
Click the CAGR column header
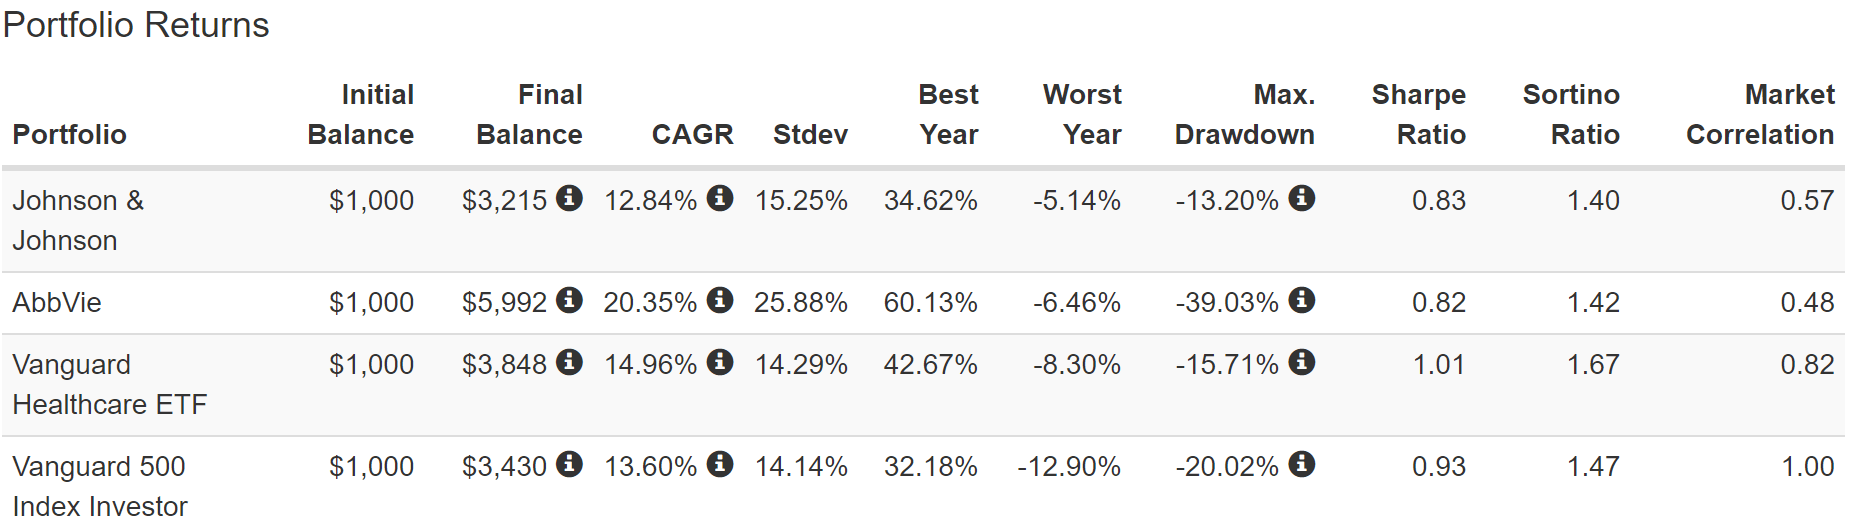[692, 134]
